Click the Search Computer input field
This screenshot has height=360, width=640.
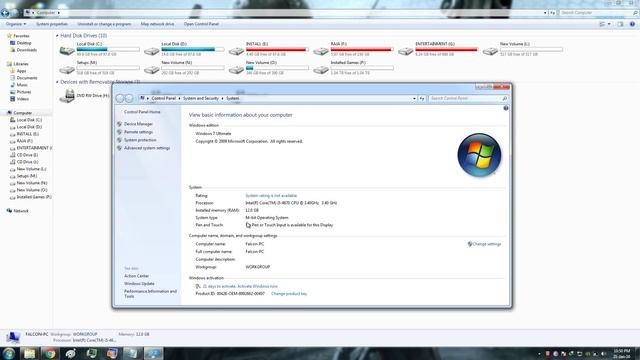point(596,13)
